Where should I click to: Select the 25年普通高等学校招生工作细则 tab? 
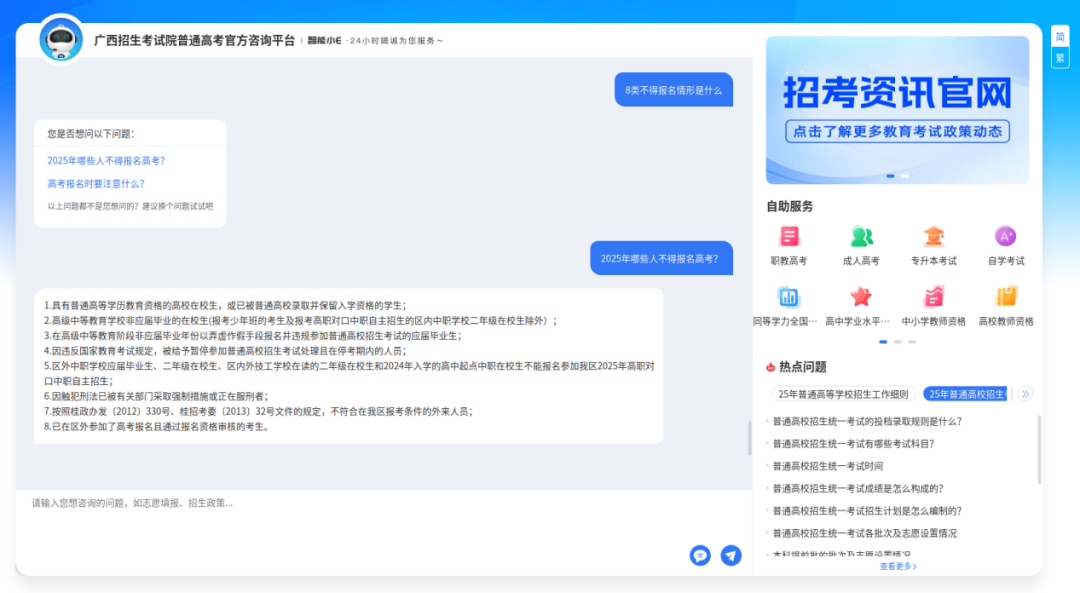[843, 394]
